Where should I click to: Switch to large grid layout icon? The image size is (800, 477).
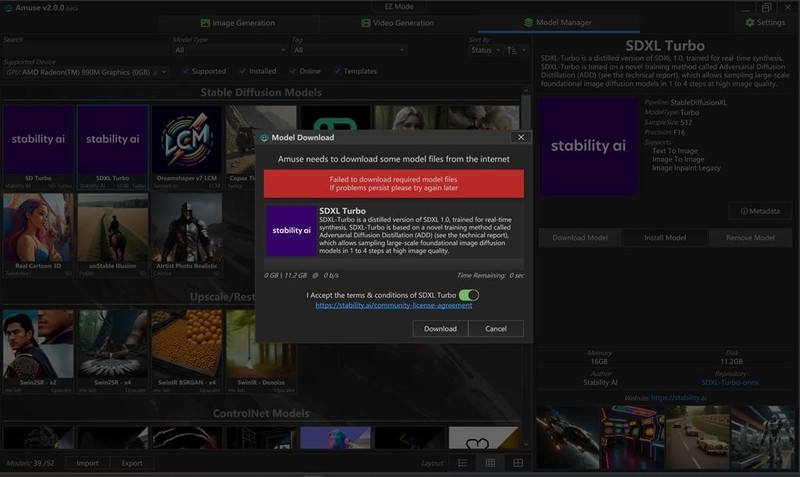[x=518, y=463]
